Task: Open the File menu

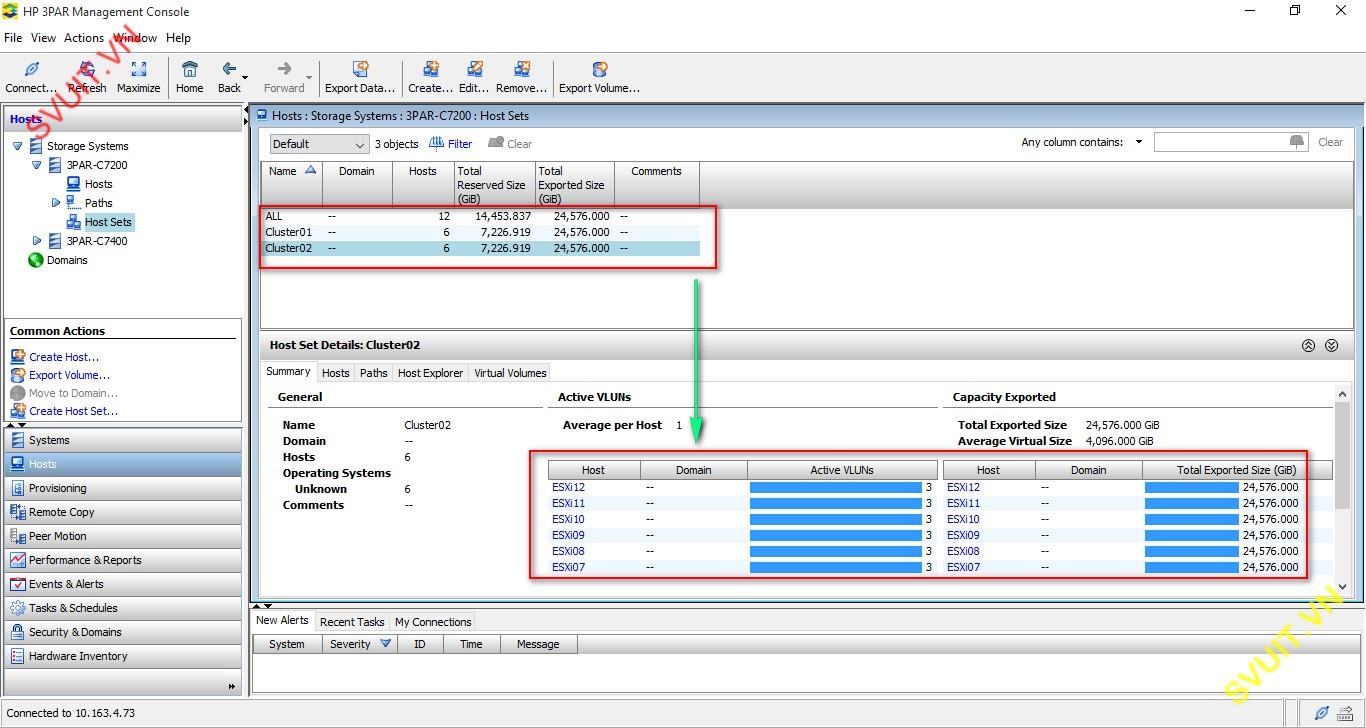Action: coord(13,38)
